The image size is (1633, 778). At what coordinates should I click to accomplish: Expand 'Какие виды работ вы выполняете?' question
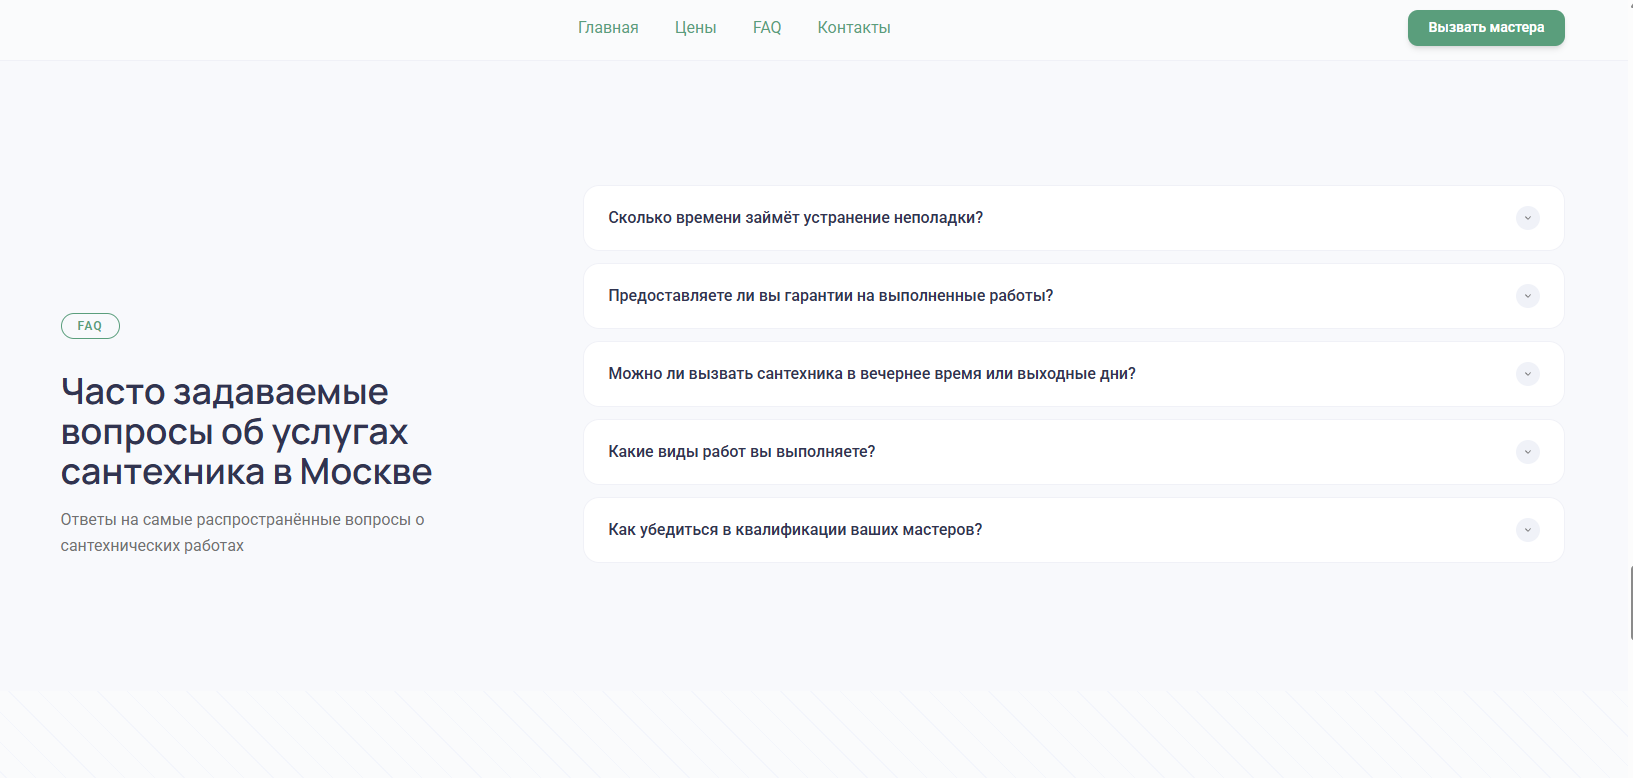[741, 452]
